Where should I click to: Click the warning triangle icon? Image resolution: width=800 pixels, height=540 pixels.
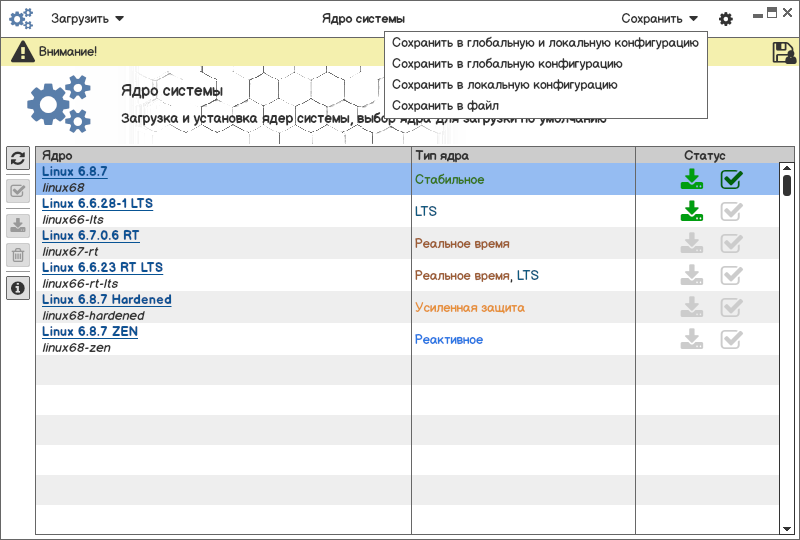(x=22, y=52)
